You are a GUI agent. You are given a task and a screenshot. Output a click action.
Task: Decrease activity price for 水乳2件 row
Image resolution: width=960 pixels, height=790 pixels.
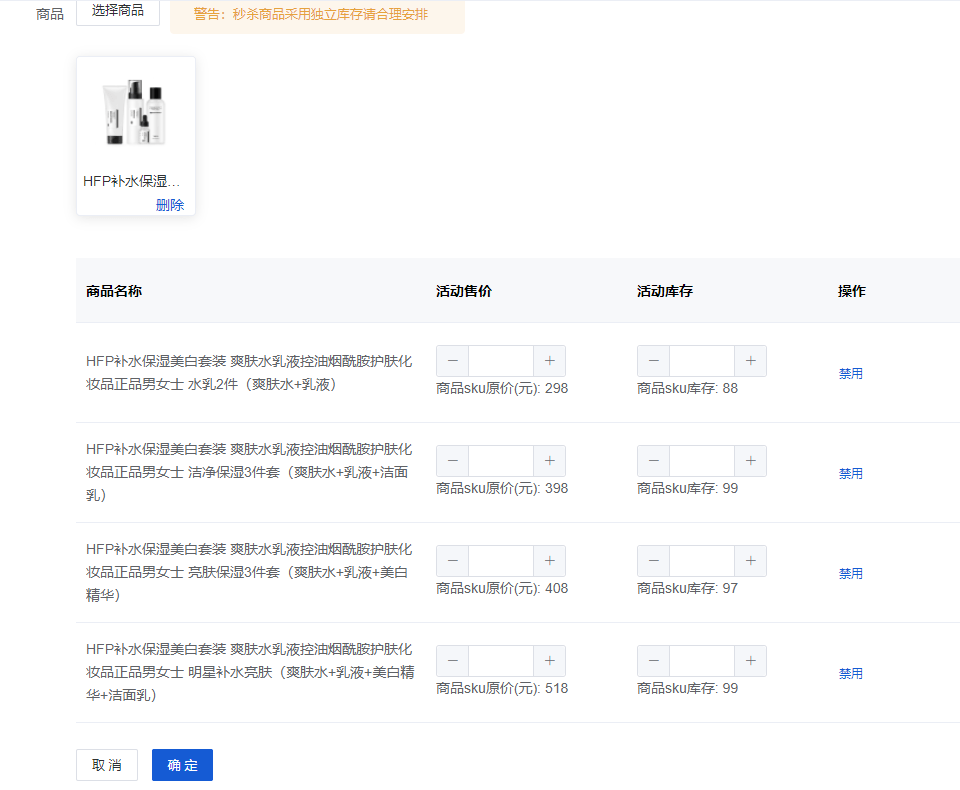point(452,361)
